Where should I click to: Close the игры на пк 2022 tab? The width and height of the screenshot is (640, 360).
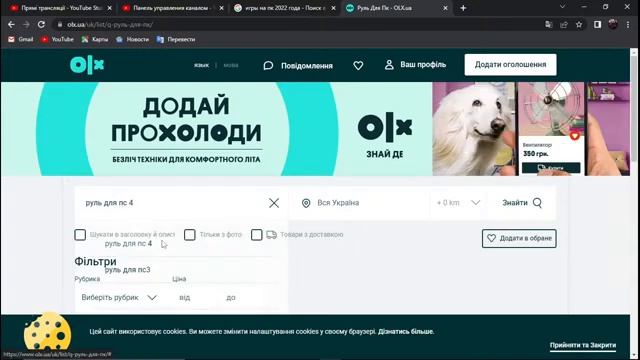pos(333,8)
